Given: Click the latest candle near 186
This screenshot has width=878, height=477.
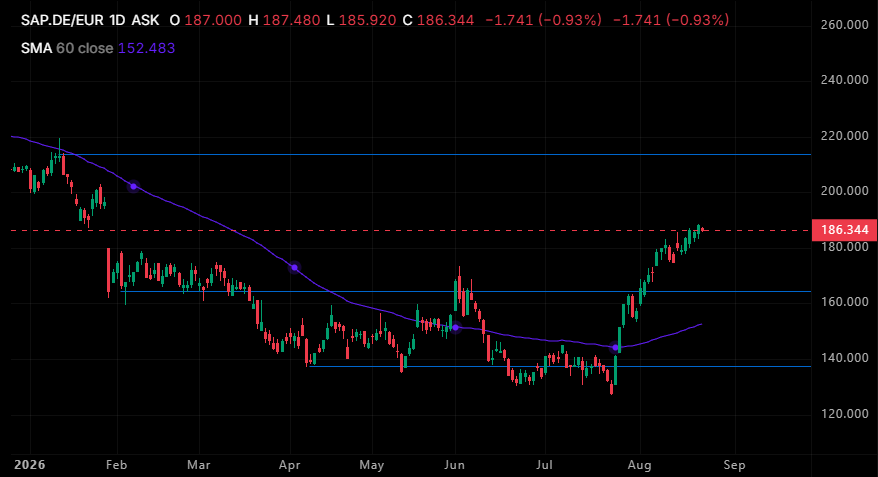Looking at the screenshot, I should (702, 230).
